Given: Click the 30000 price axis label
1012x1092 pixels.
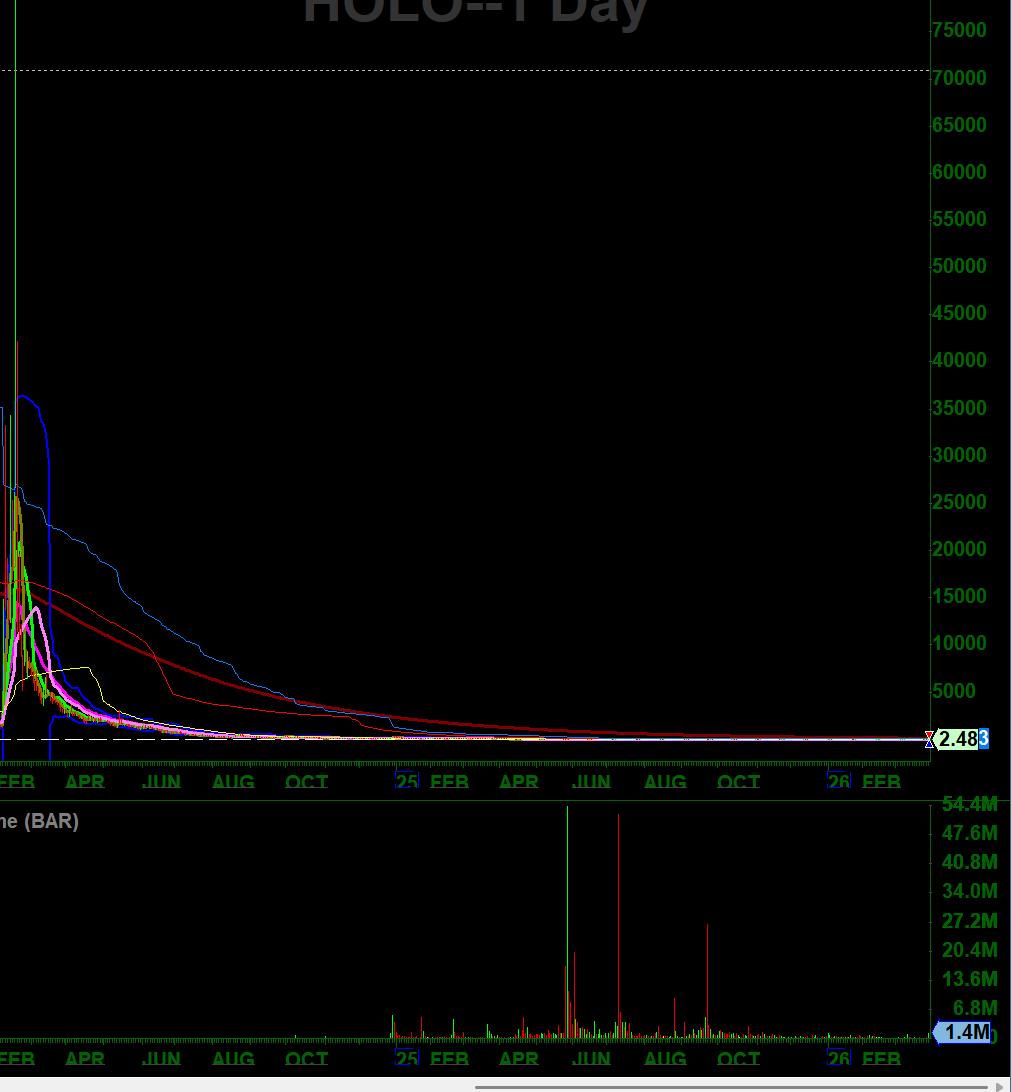Looking at the screenshot, I should click(x=959, y=455).
